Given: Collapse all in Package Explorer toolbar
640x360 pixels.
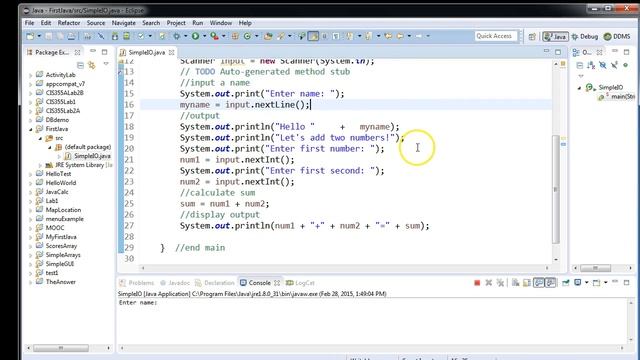Looking at the screenshot, I should pyautogui.click(x=80, y=65).
